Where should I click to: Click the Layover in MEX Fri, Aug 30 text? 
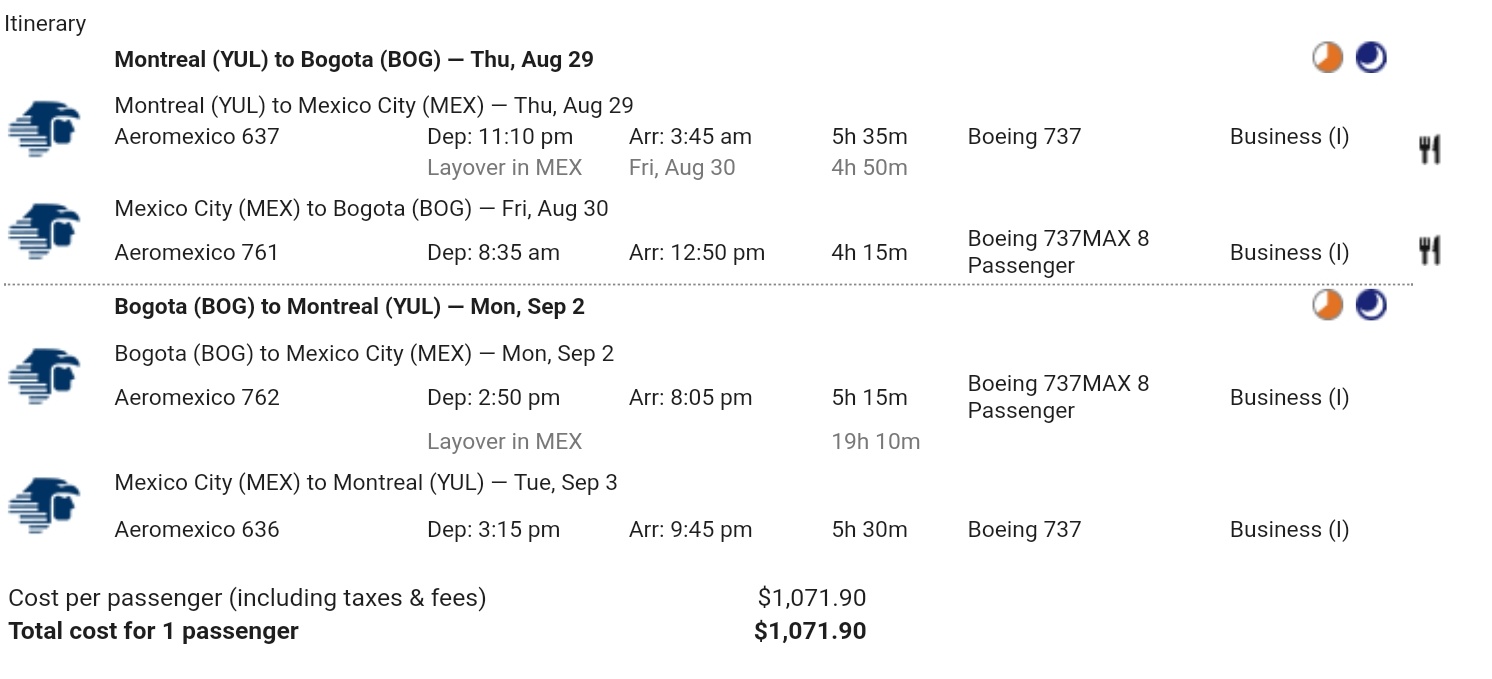504,167
